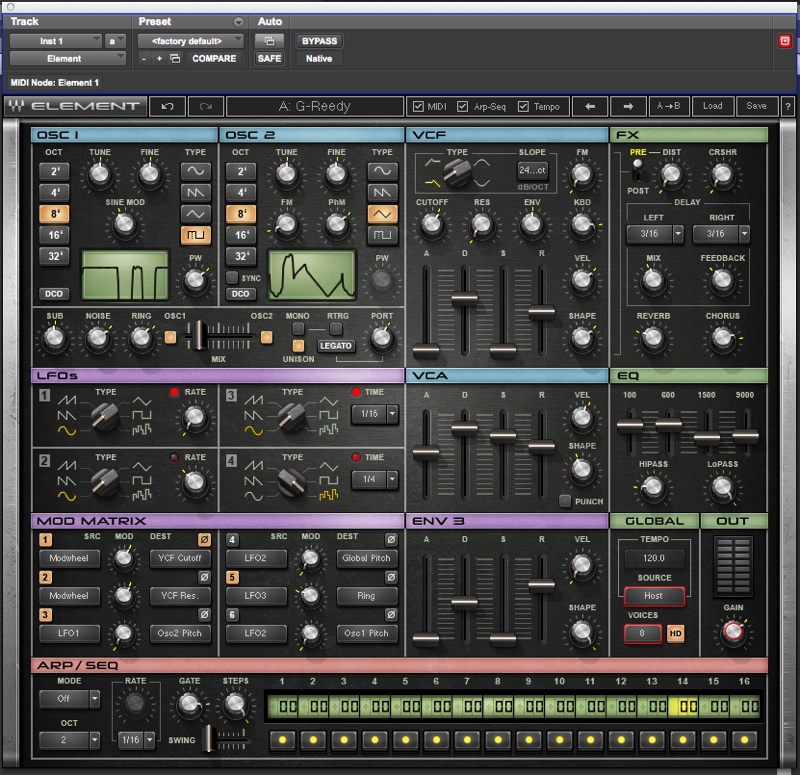This screenshot has height=775, width=800.
Task: Select square waveform for OSC 1
Action: (x=195, y=235)
